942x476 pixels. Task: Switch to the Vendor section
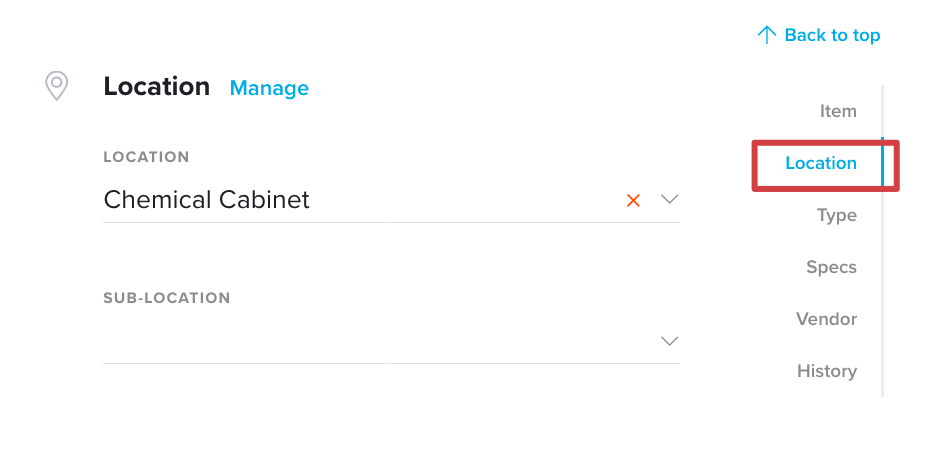(x=827, y=319)
